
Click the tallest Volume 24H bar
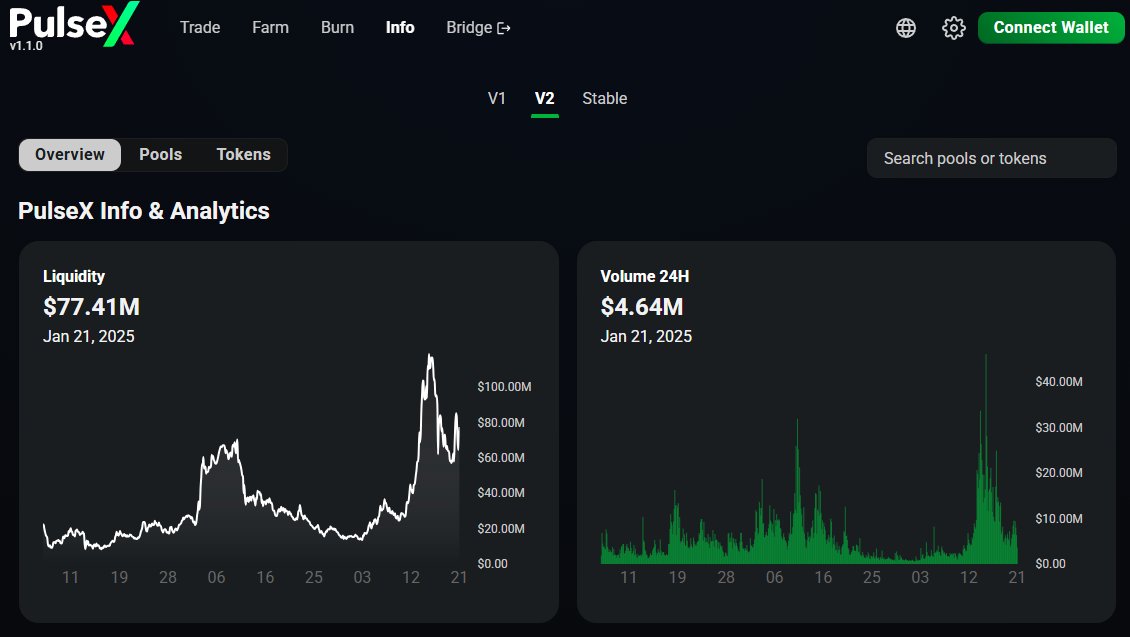point(986,458)
